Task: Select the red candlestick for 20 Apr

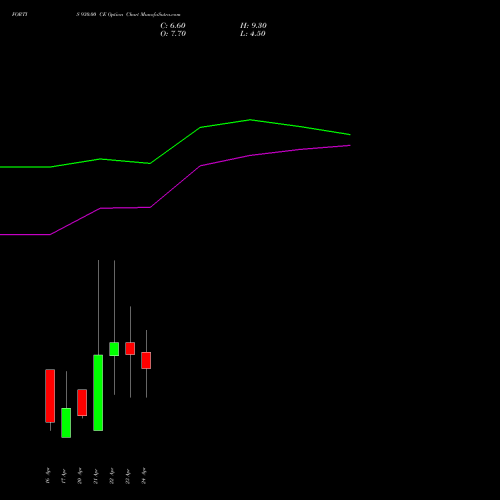Action: [82, 402]
